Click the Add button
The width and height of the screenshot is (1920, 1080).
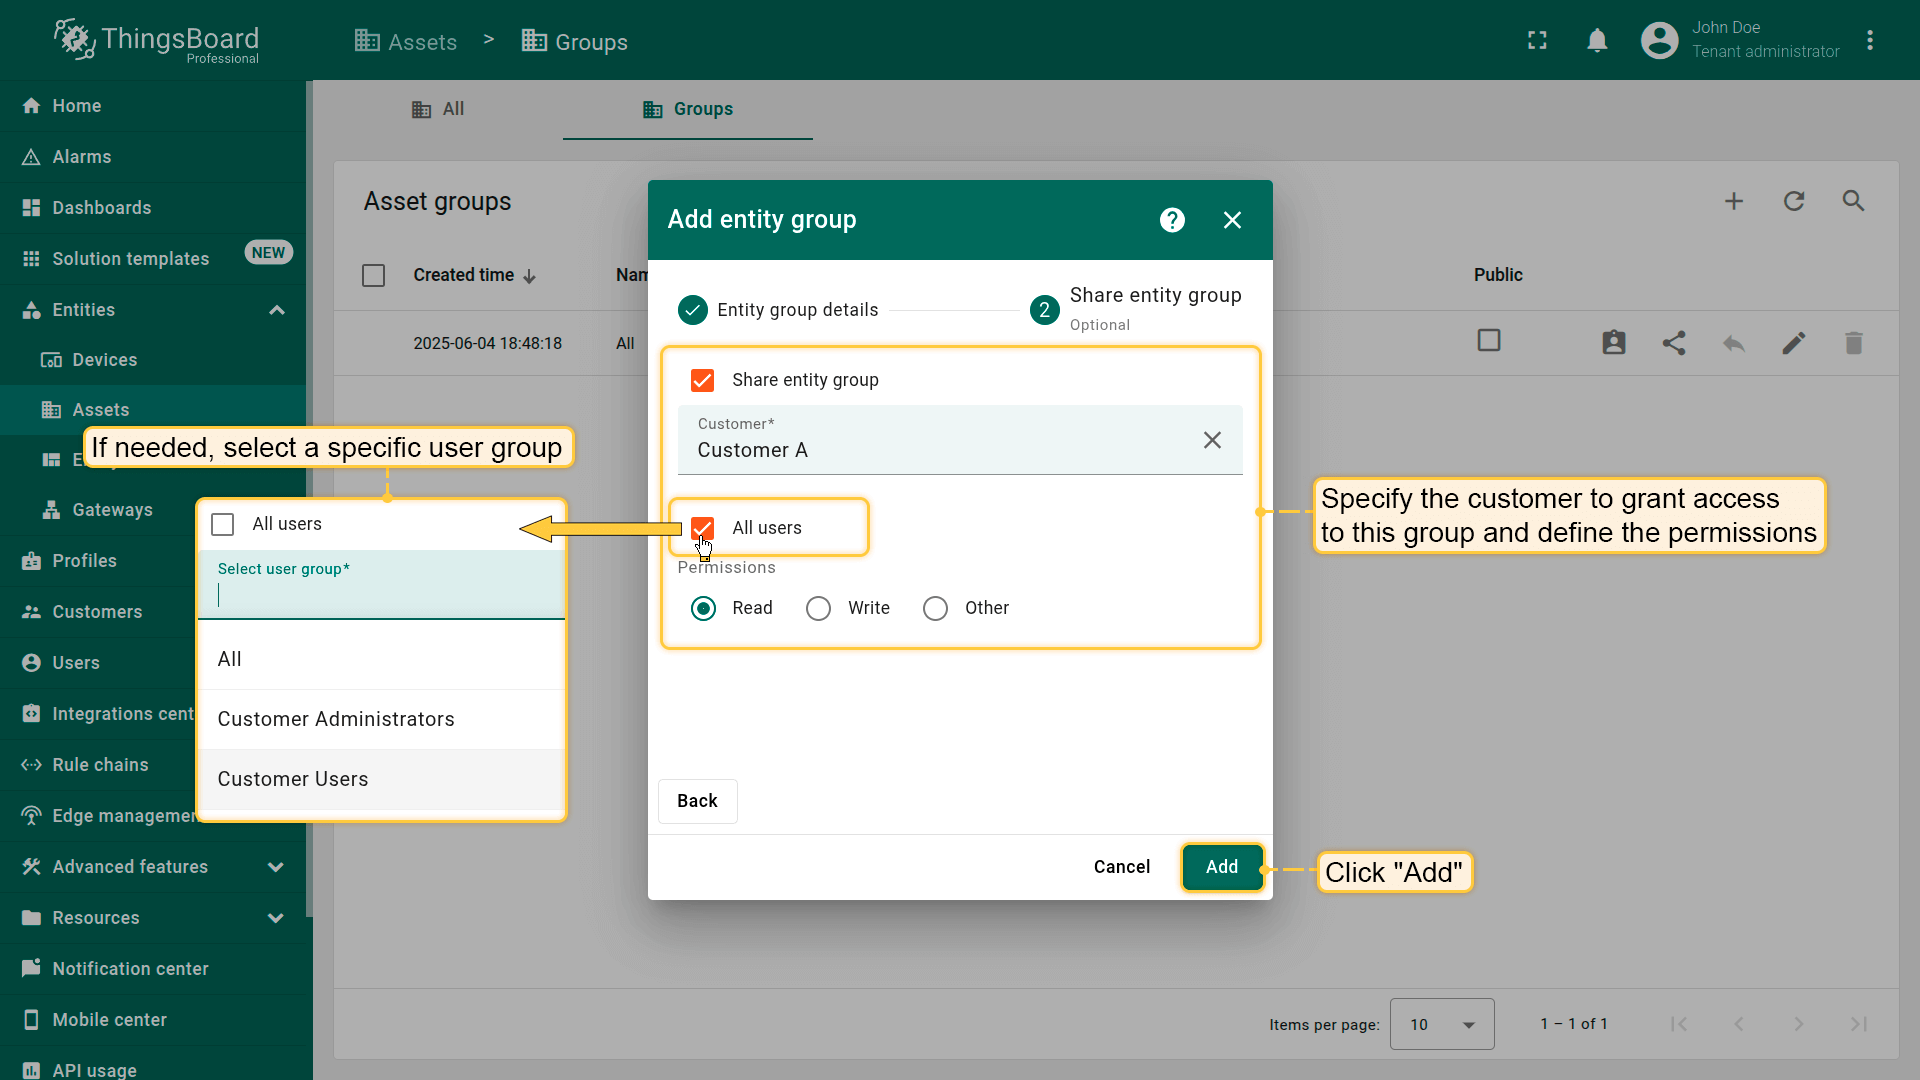coord(1221,867)
